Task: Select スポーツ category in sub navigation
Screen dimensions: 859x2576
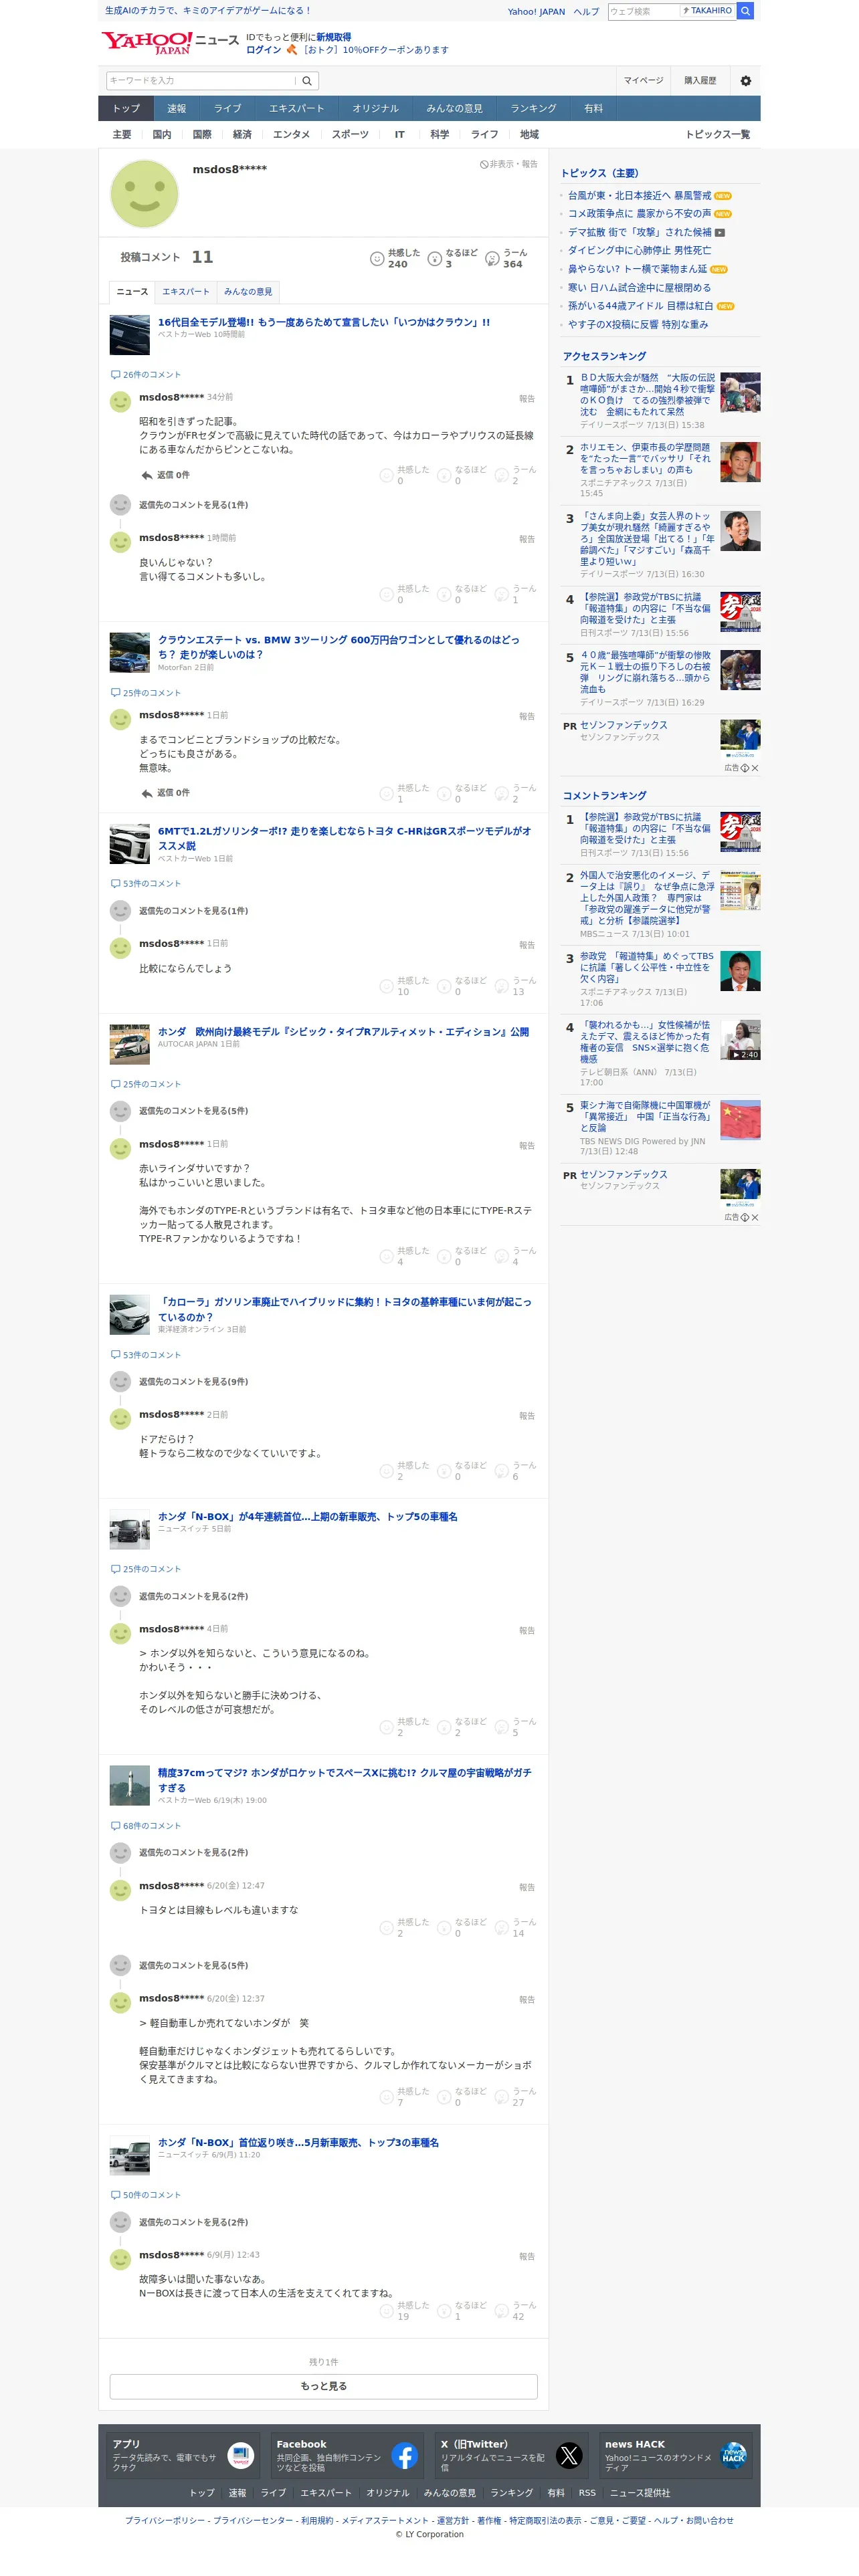Action: tap(350, 135)
